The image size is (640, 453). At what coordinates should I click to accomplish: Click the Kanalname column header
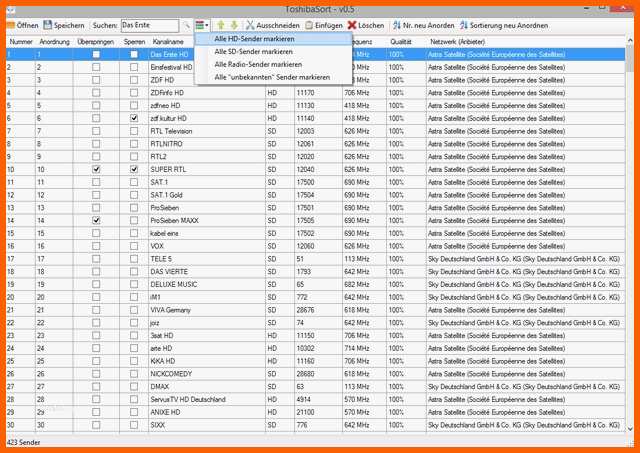coord(168,42)
